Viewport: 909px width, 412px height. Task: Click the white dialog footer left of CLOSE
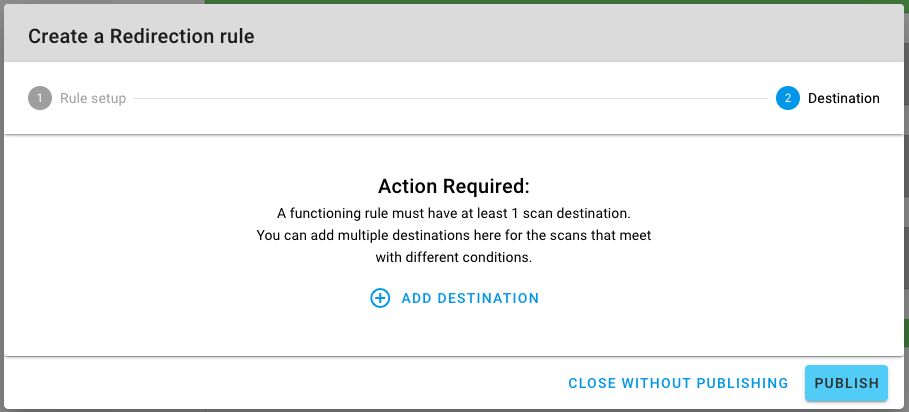[x=250, y=383]
